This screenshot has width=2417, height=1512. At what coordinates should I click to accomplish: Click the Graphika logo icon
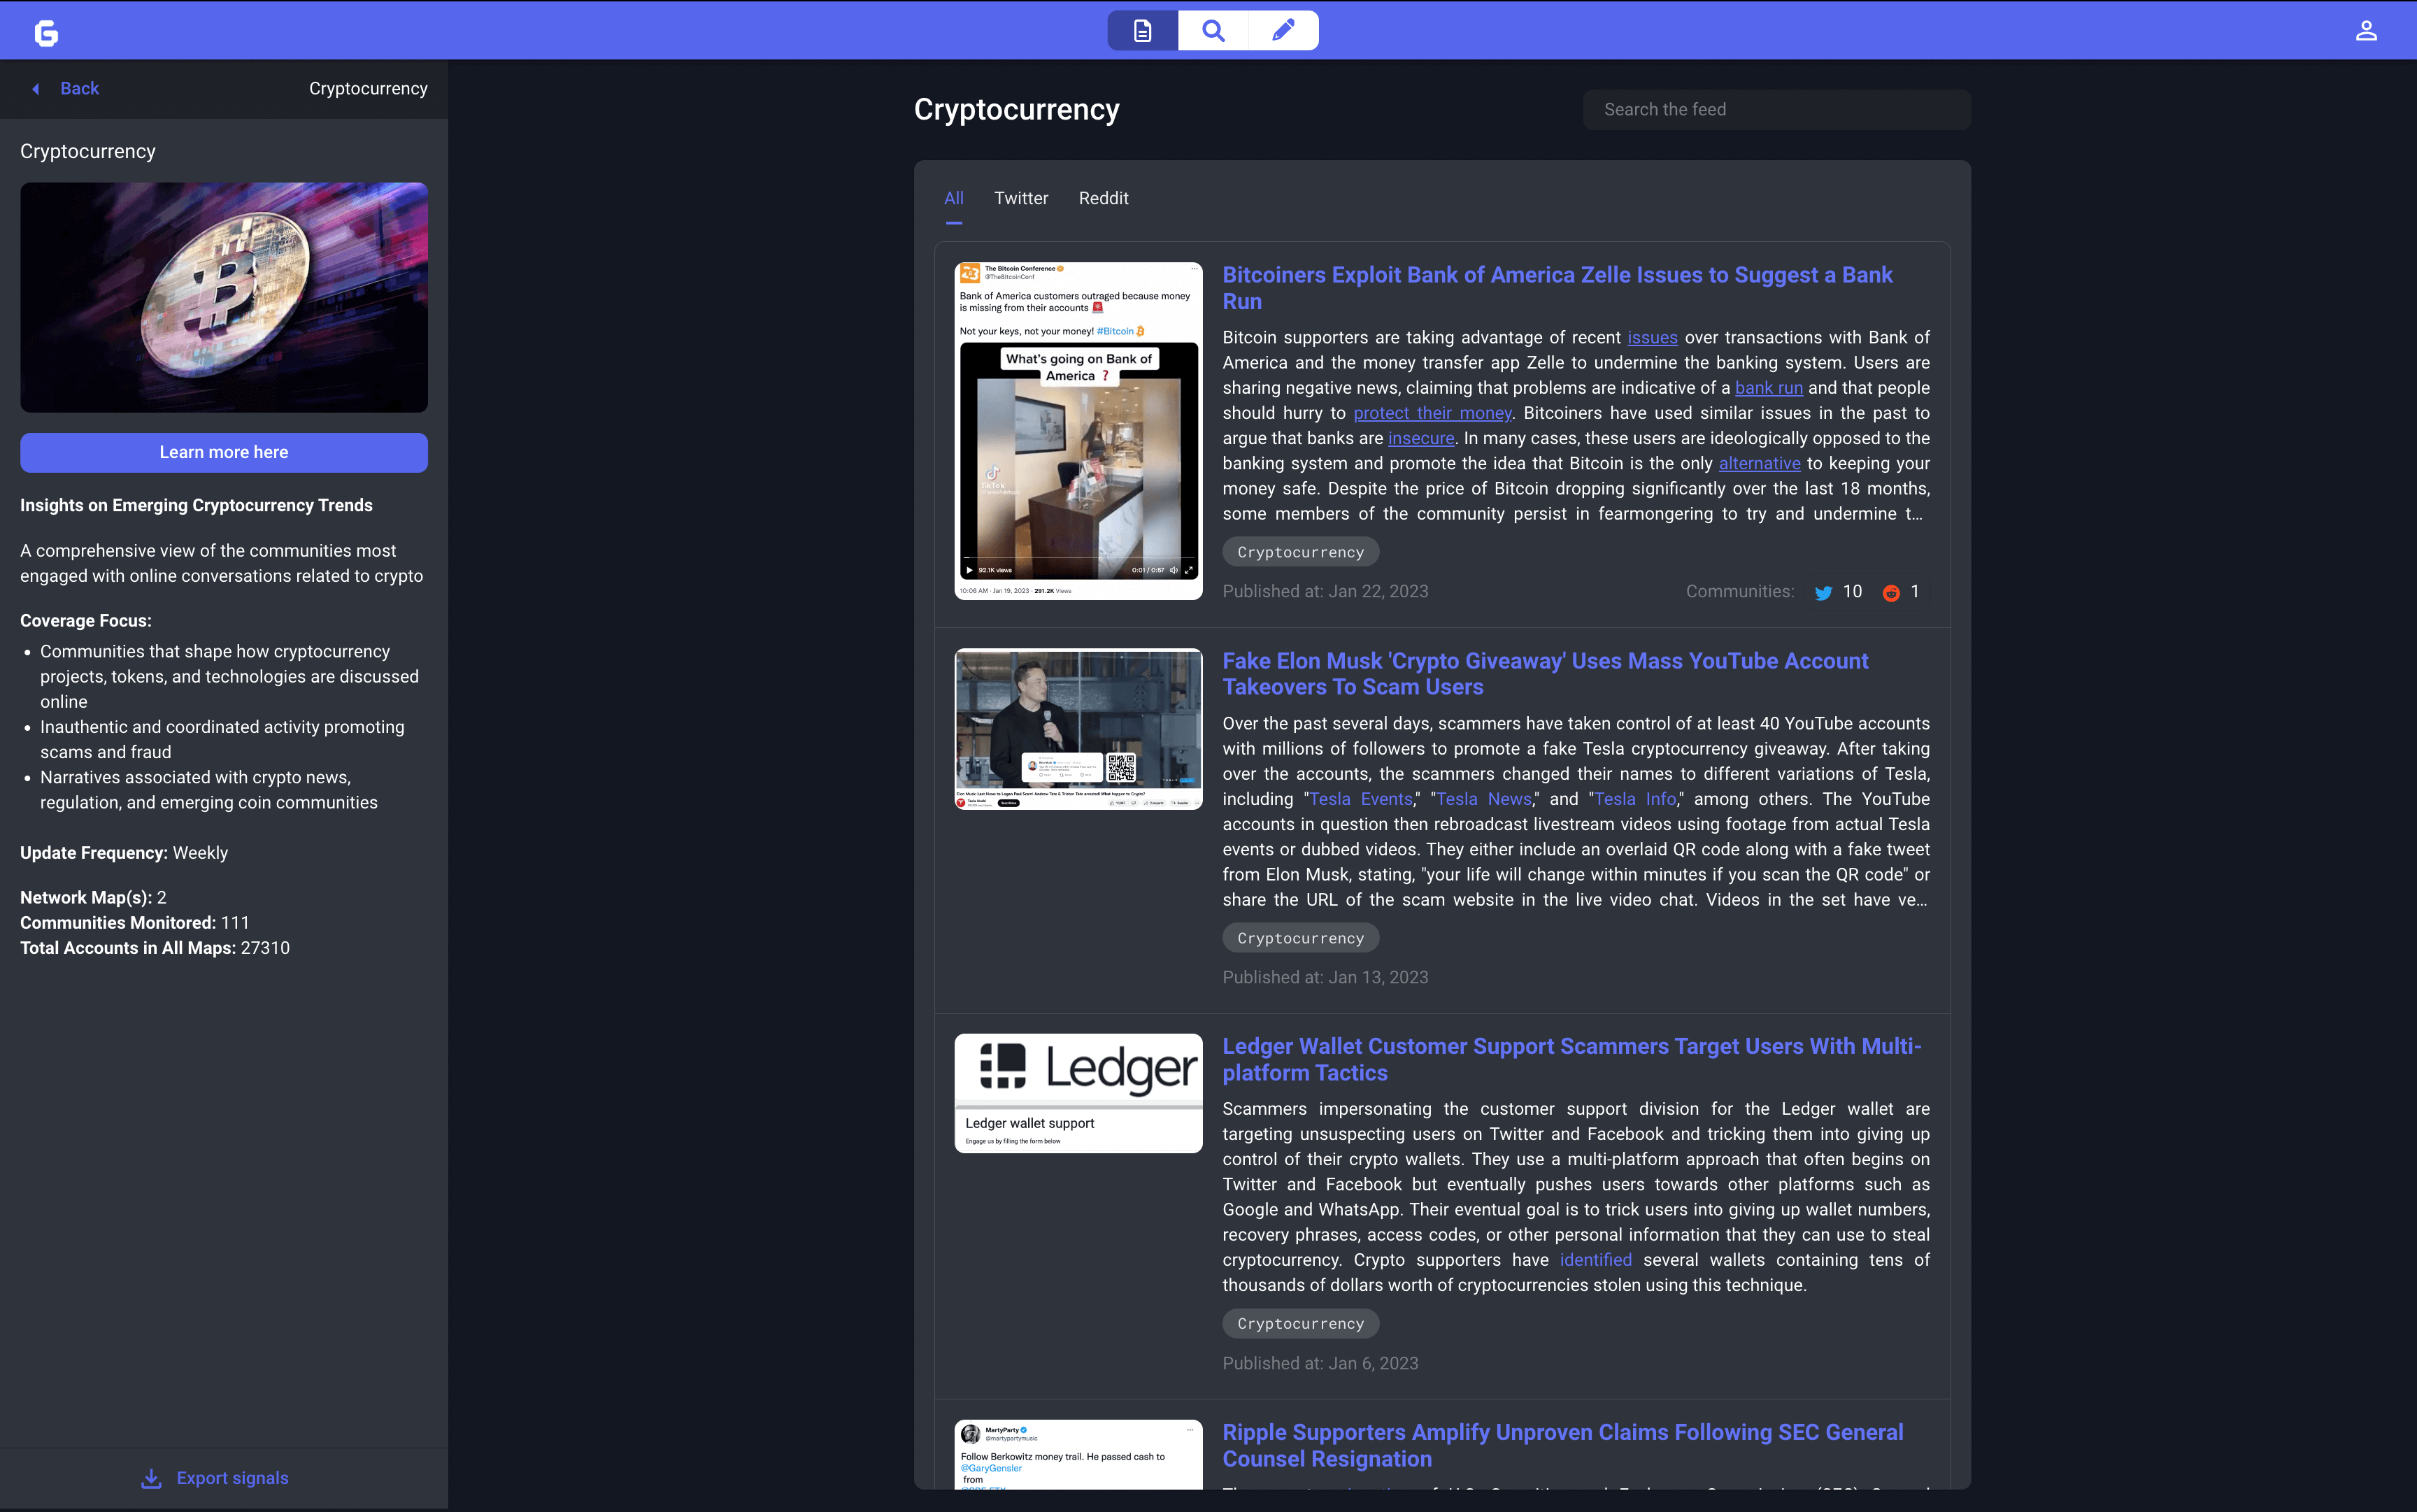point(46,33)
